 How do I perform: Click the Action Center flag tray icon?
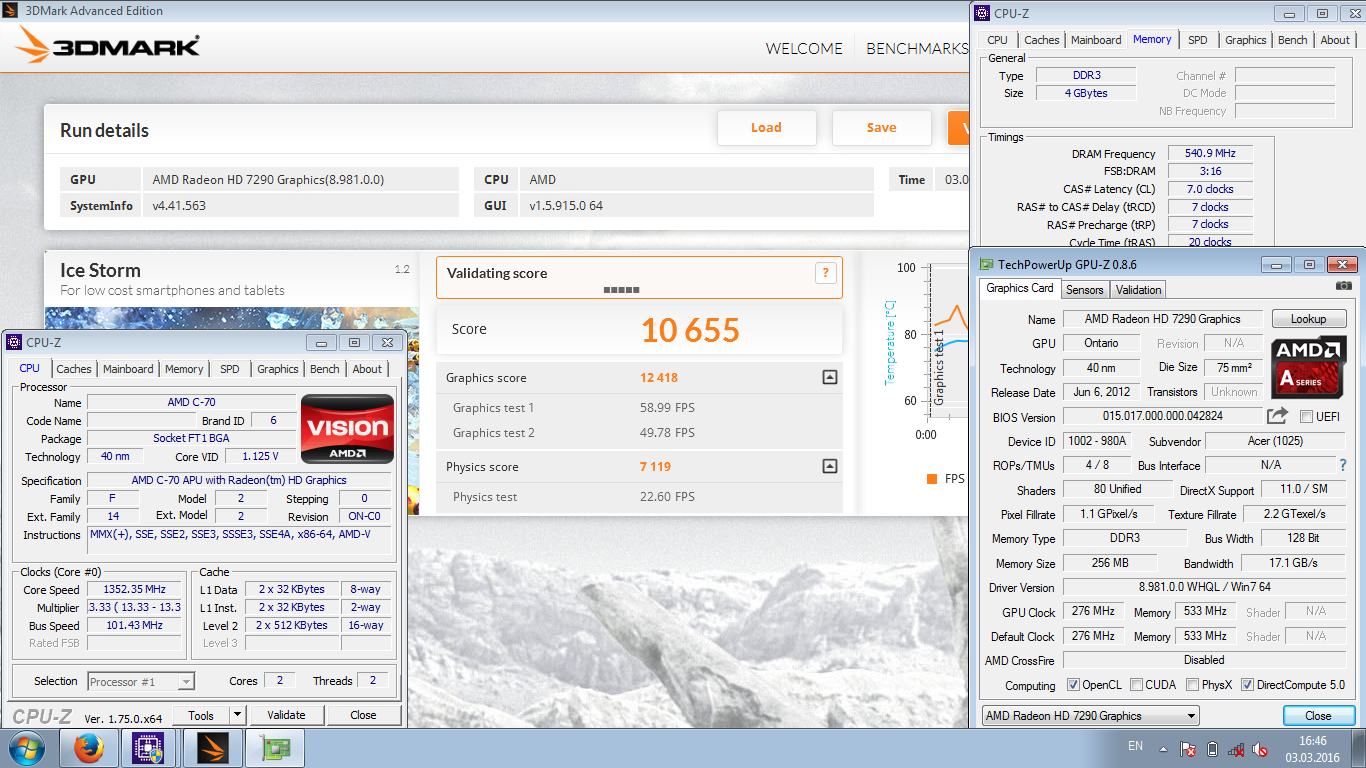pyautogui.click(x=1188, y=748)
